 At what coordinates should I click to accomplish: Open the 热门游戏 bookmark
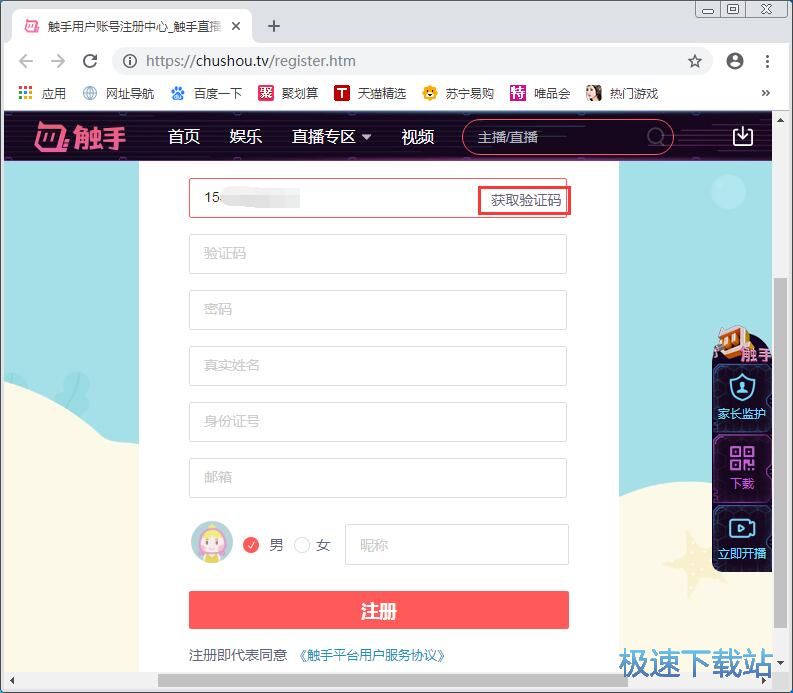pyautogui.click(x=622, y=94)
